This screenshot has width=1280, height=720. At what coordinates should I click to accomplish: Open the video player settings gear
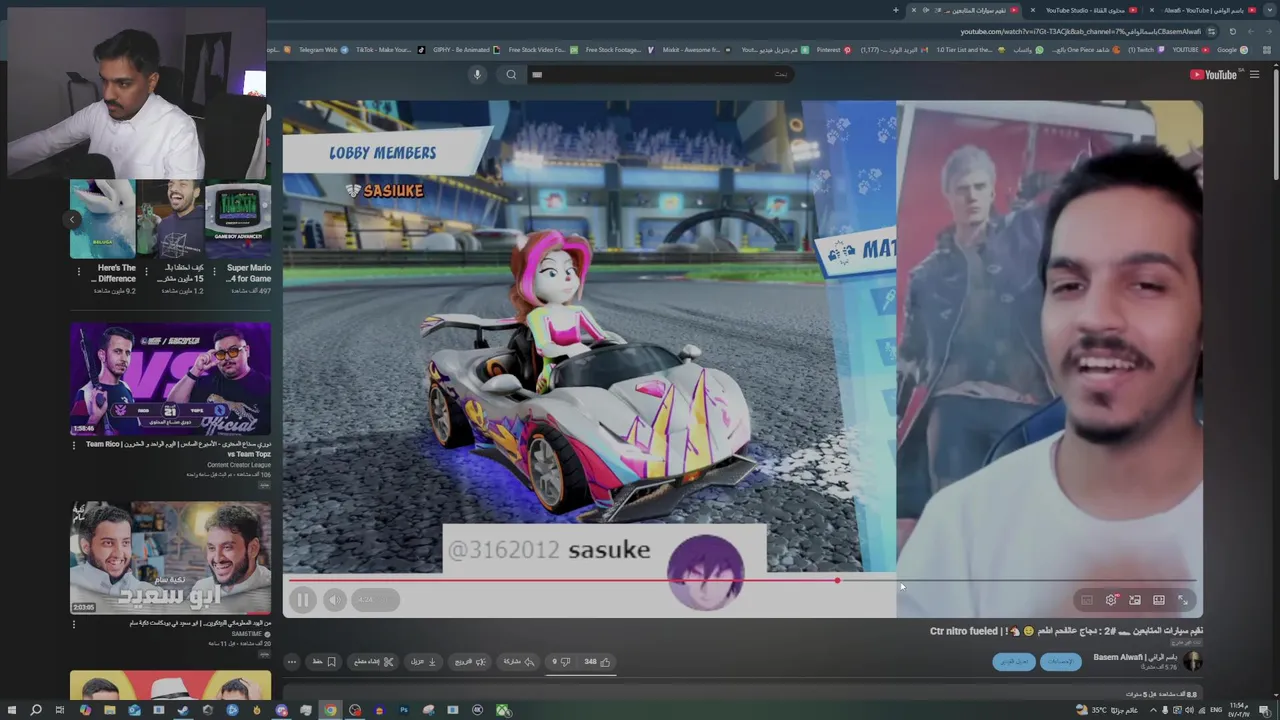click(1111, 600)
